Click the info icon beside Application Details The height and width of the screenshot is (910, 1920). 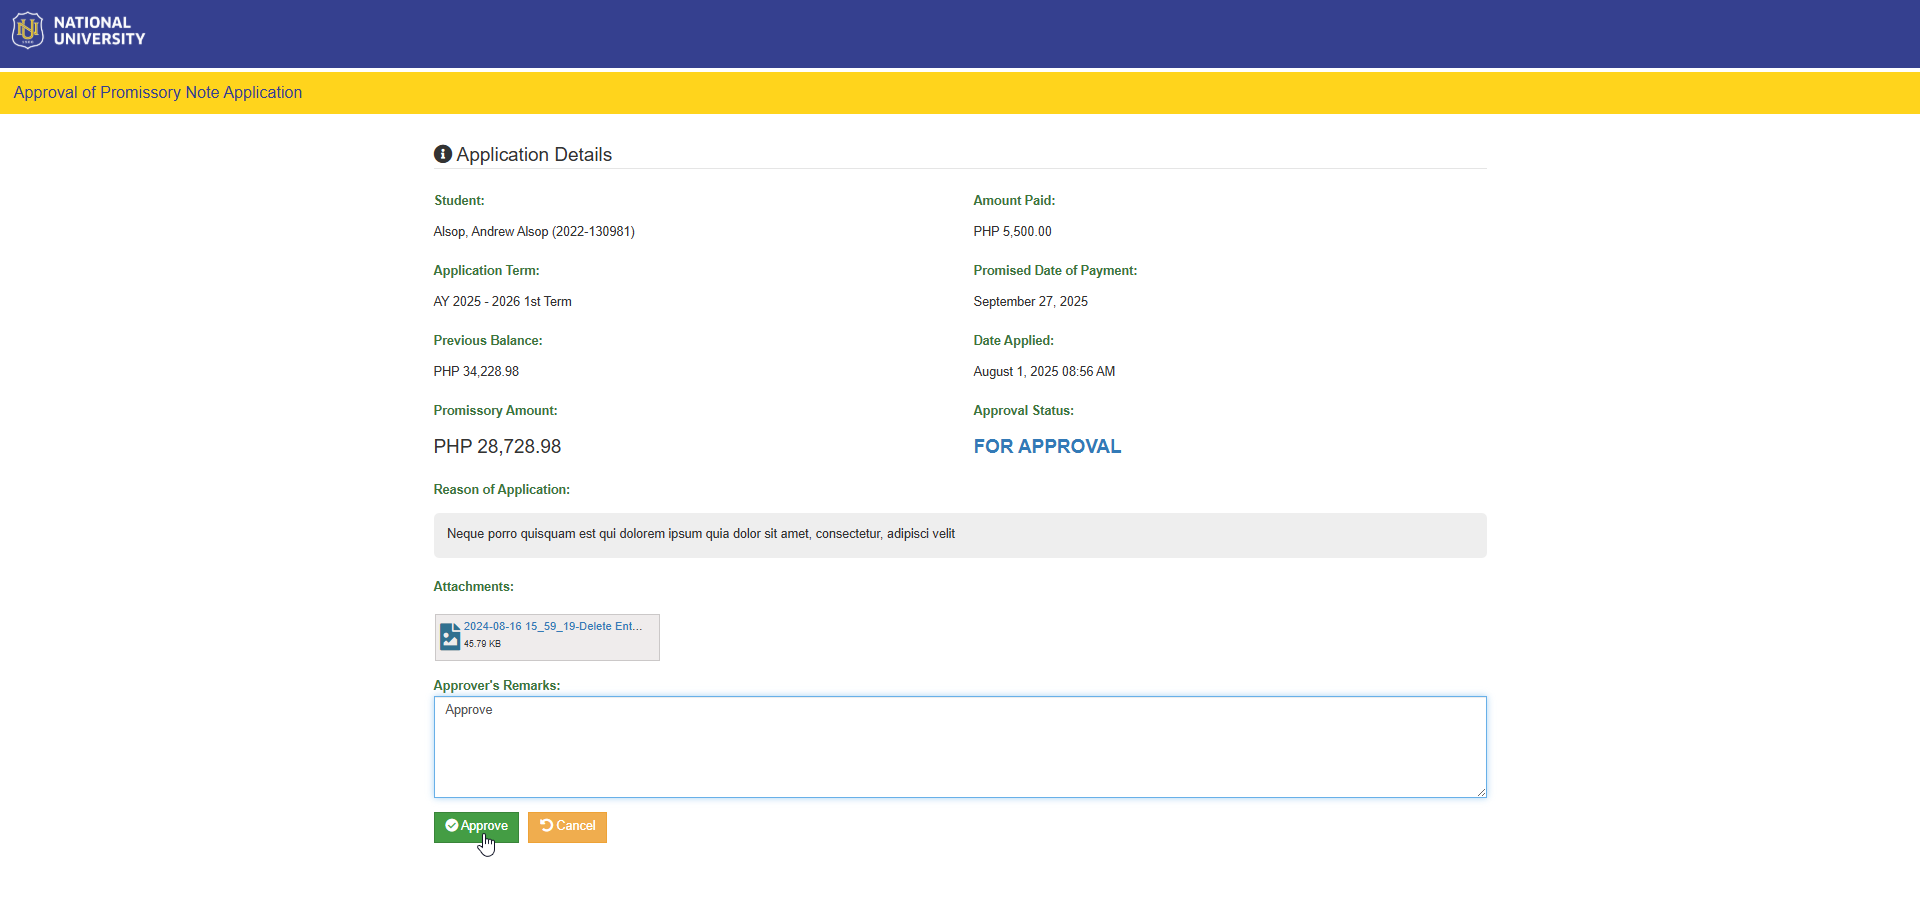[x=442, y=154]
